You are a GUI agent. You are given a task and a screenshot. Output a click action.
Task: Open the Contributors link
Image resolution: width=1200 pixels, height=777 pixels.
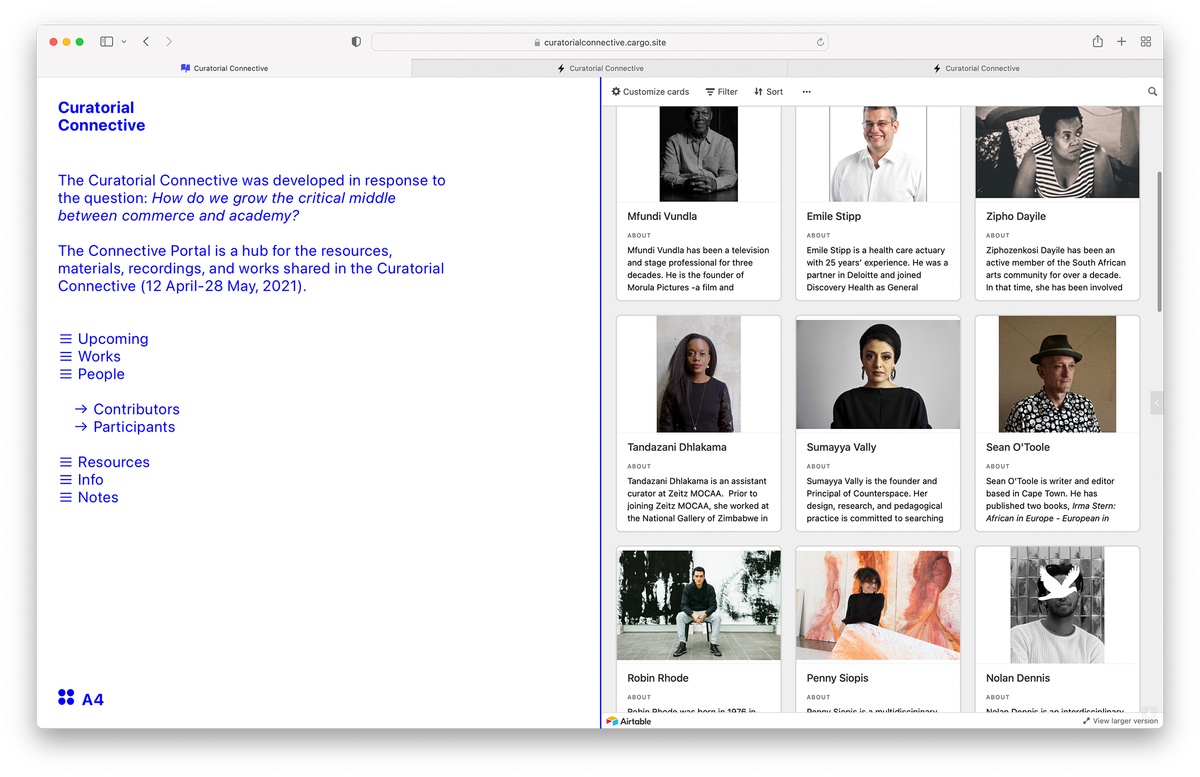(136, 409)
